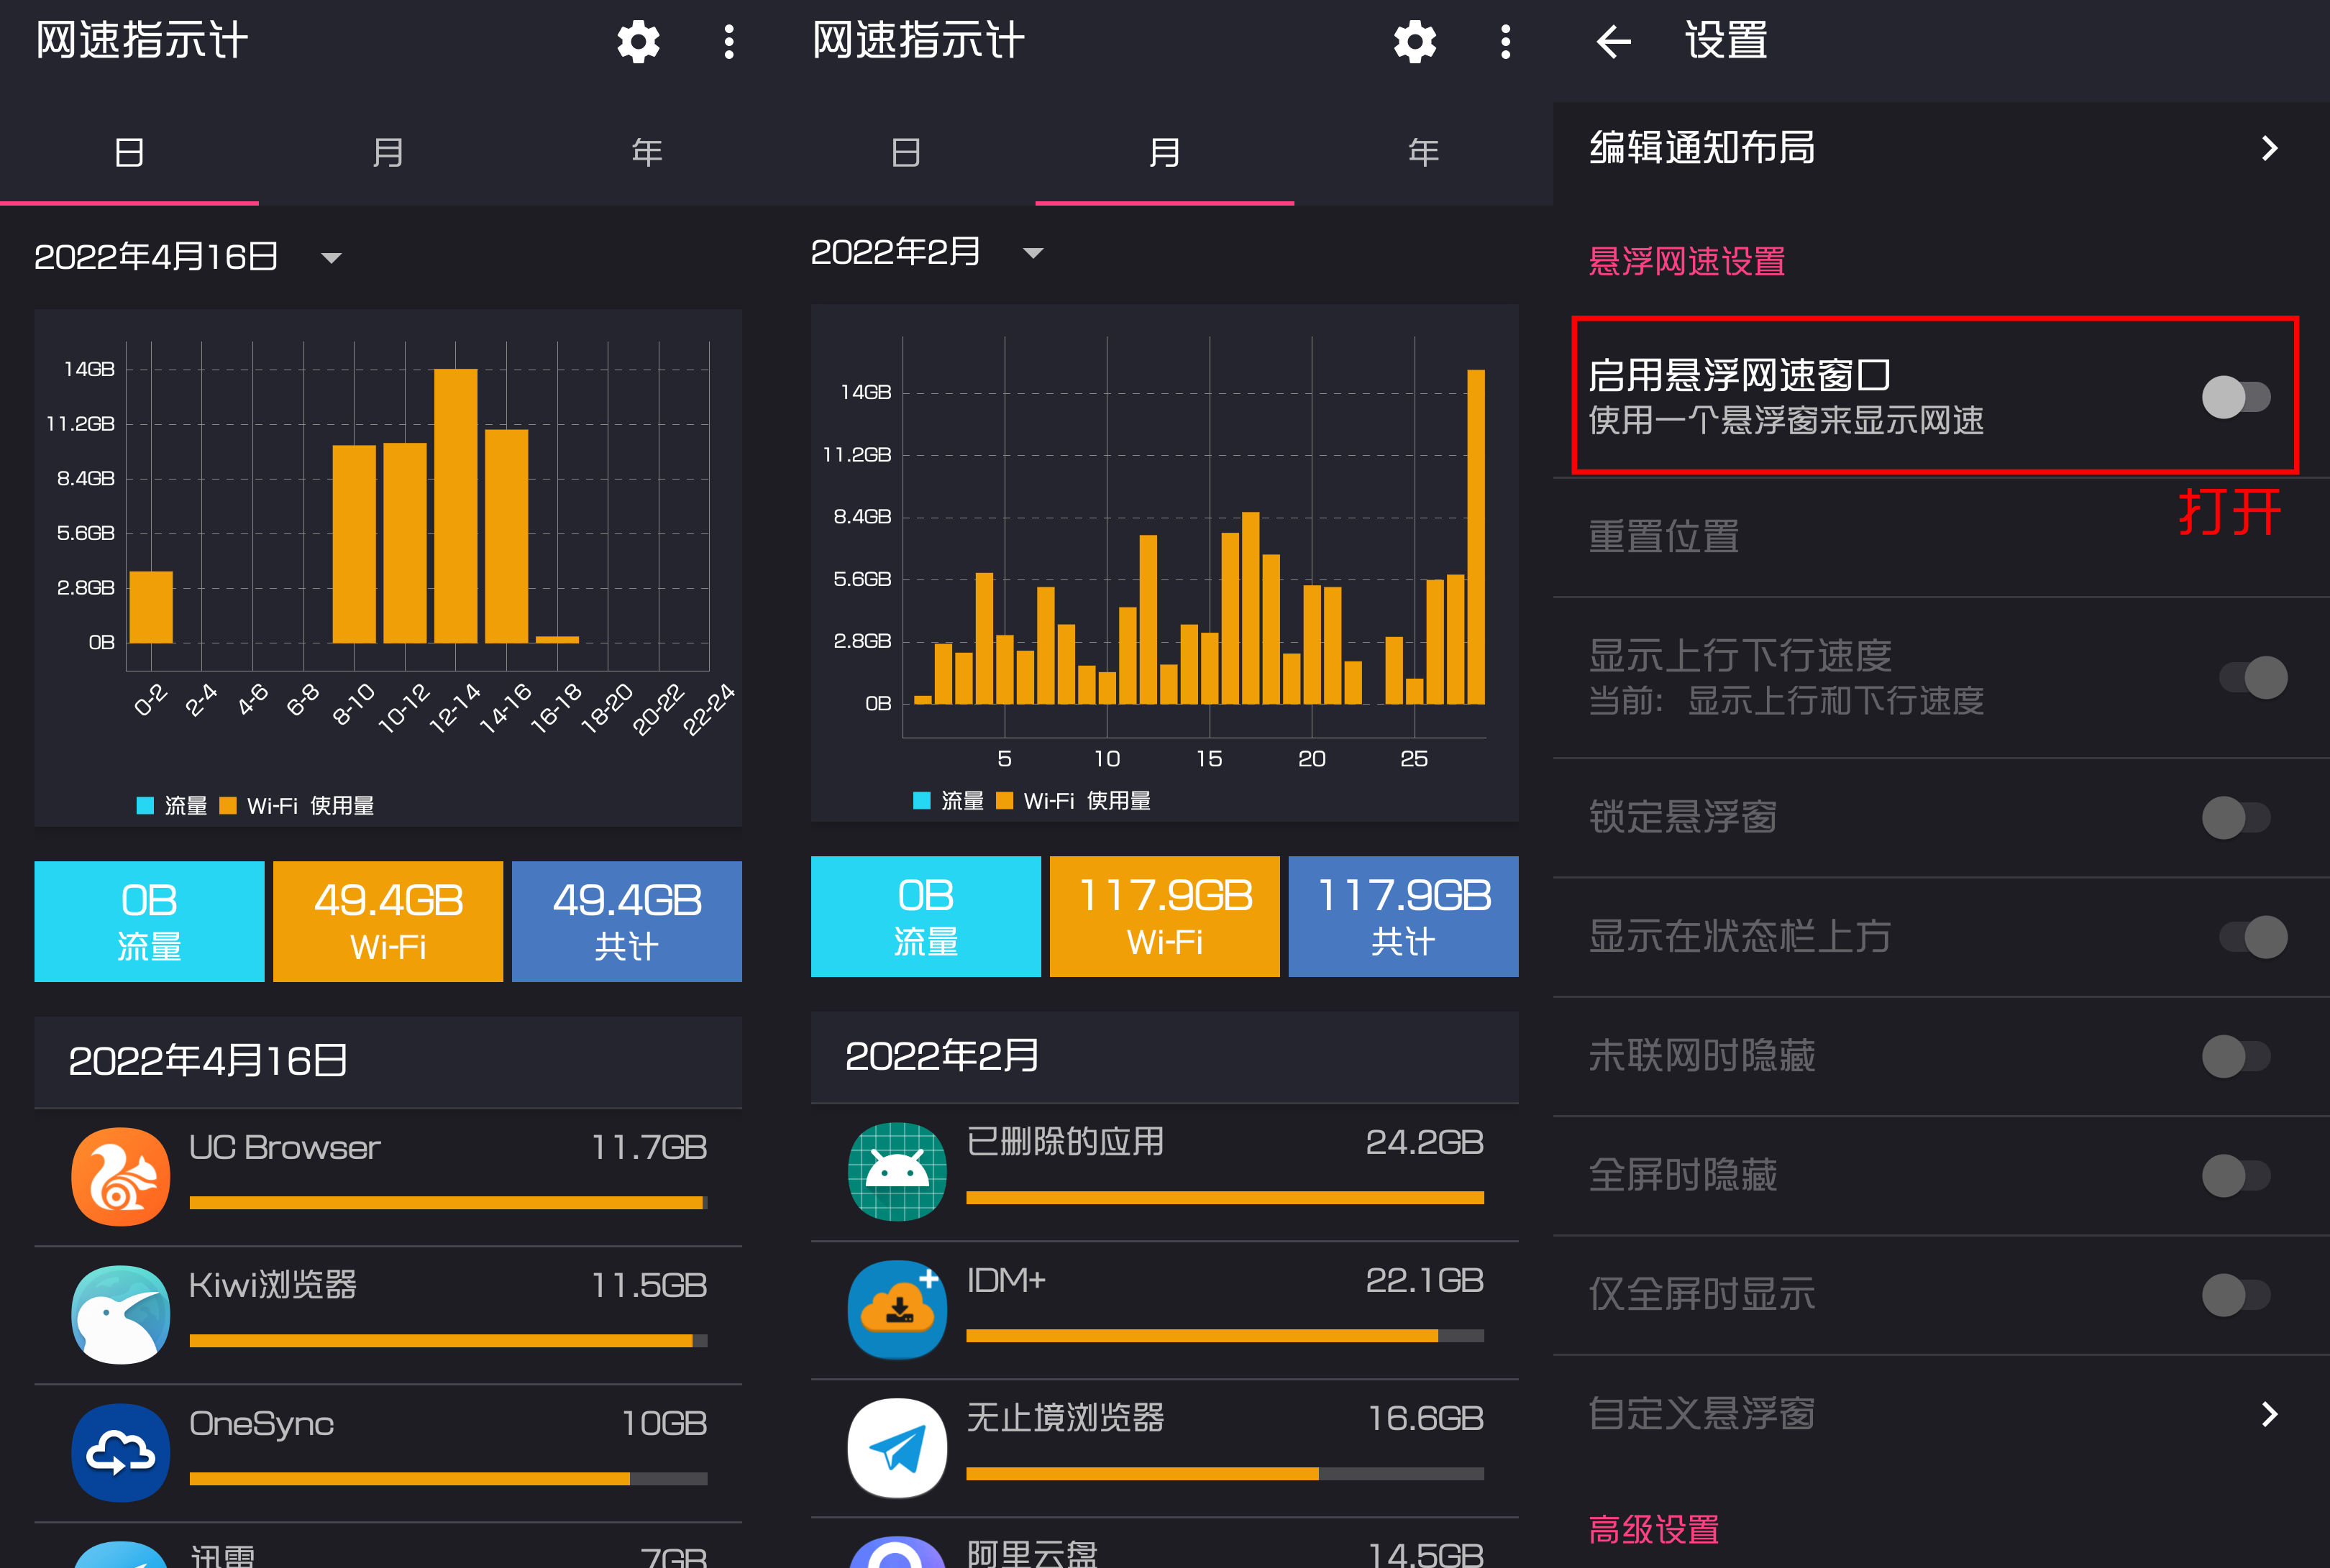
Task: Switch to 年 tab in middle panel
Action: pyautogui.click(x=1423, y=152)
